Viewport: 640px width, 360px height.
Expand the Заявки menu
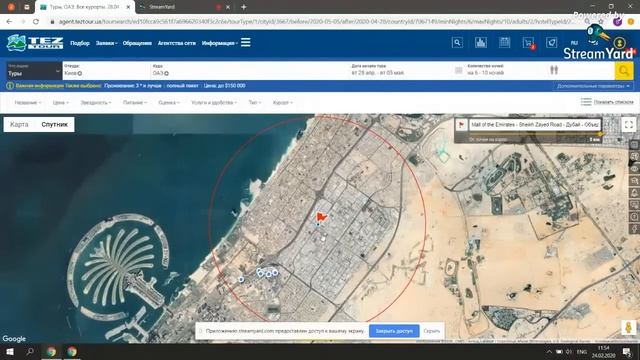[x=106, y=43]
